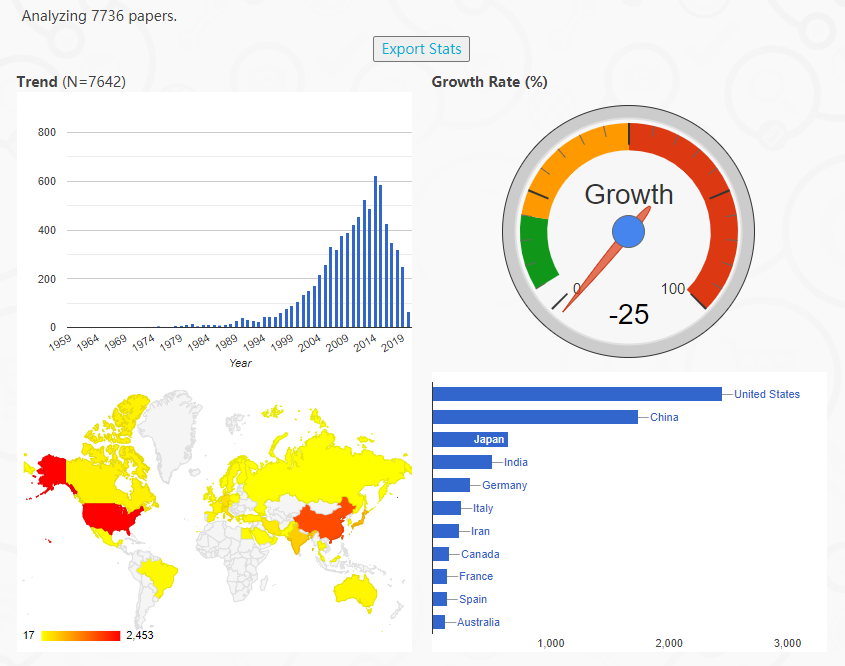Click the map color gradient legend
This screenshot has height=666, width=845.
point(80,635)
